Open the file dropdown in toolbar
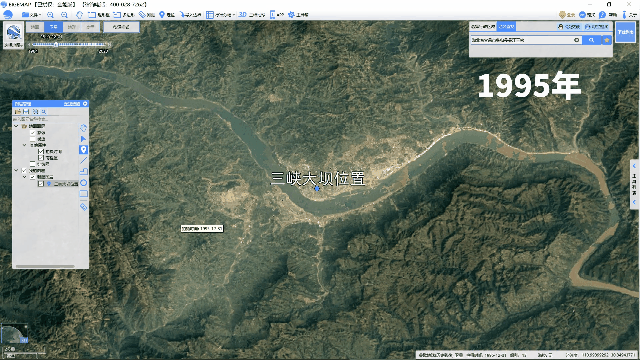 [31, 15]
